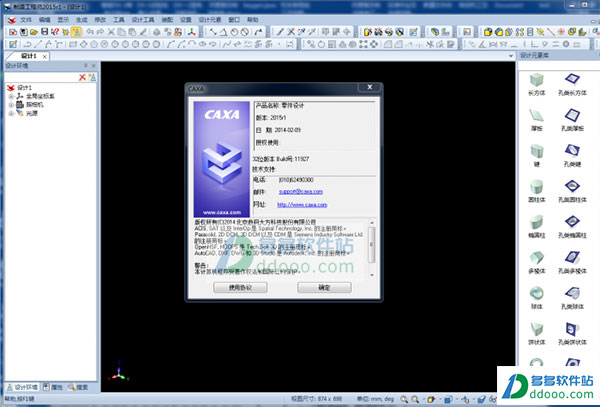Select the 长方体 (box) element in library
The image size is (600, 407).
tap(536, 84)
